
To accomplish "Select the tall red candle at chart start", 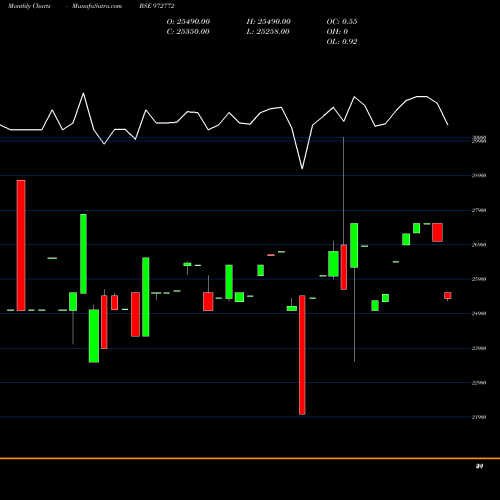I will [21, 245].
